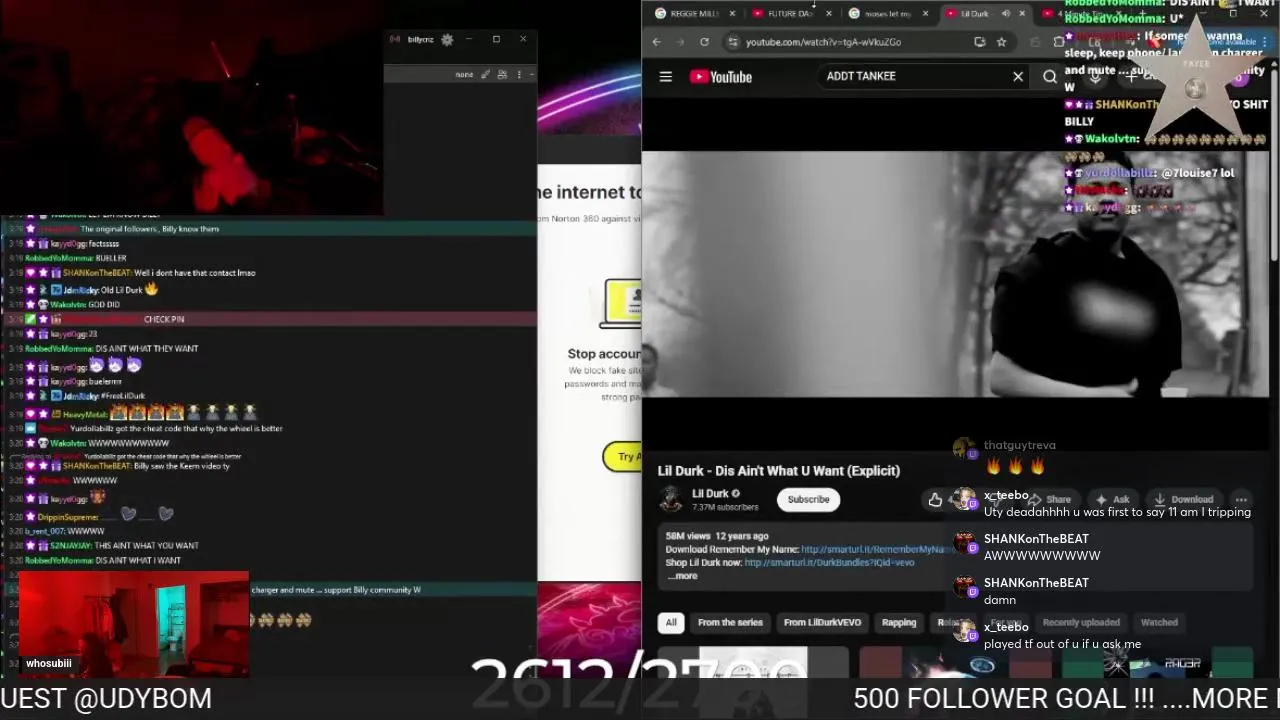Open the 'none' dropdown in billycnz window
This screenshot has width=1280, height=720.
[464, 74]
